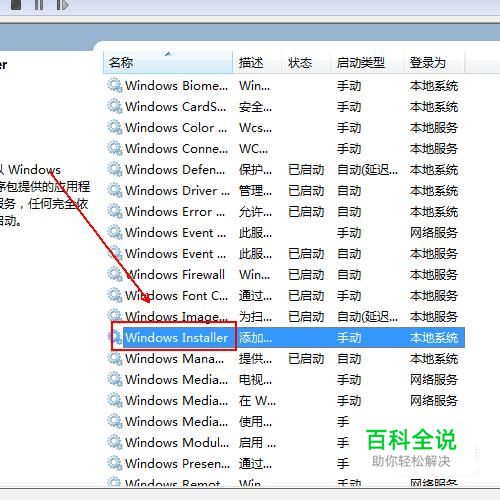This screenshot has width=500, height=500.
Task: Sort services by the 状态 column header
Action: tap(306, 62)
